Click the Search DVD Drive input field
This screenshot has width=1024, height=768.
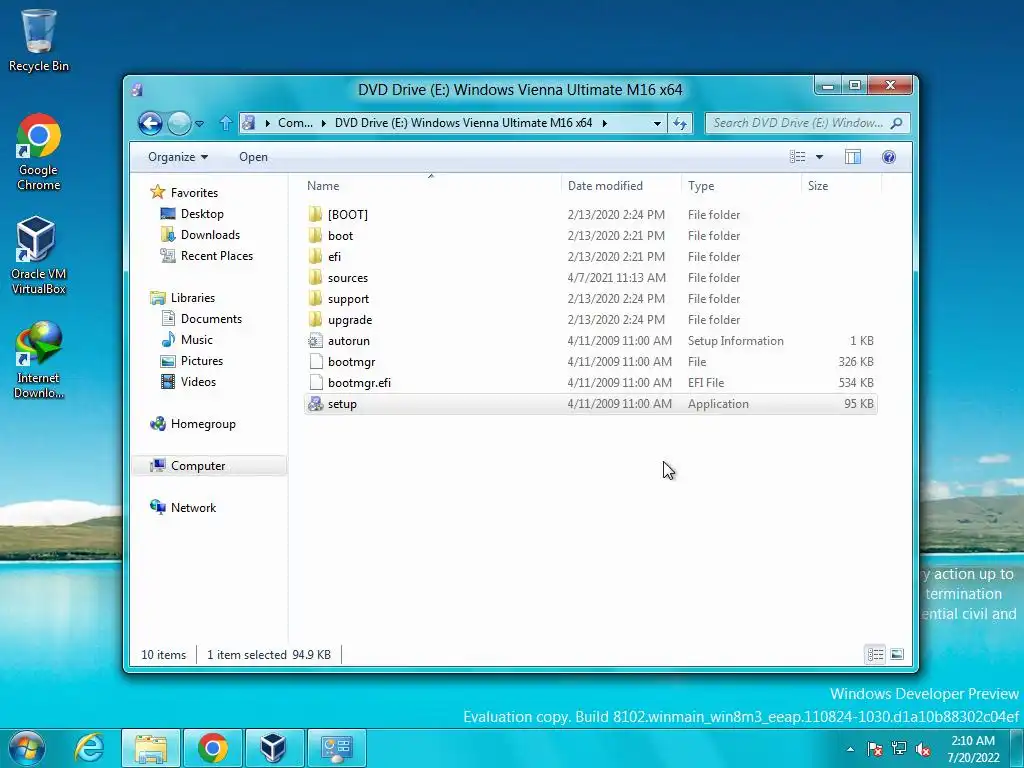[x=797, y=123]
